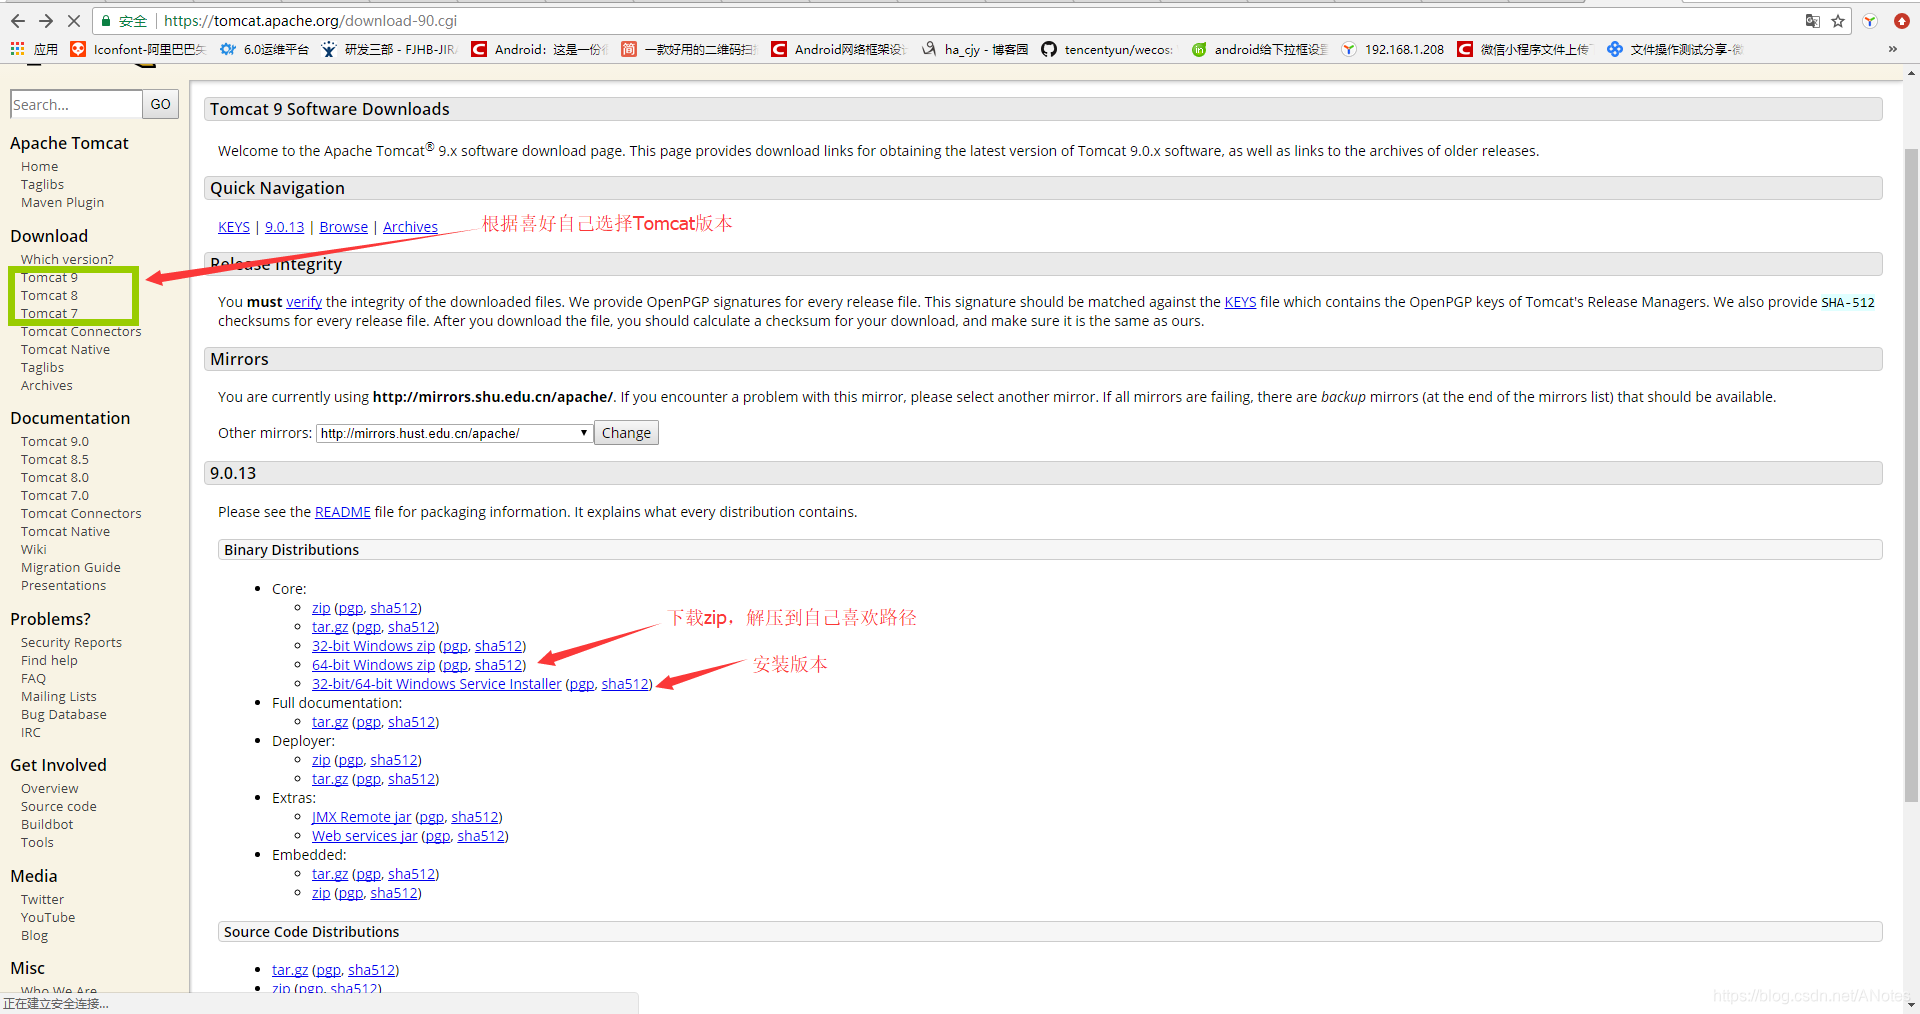The image size is (1920, 1014).
Task: Click the vertical scrollbar thumb
Action: [1911, 475]
